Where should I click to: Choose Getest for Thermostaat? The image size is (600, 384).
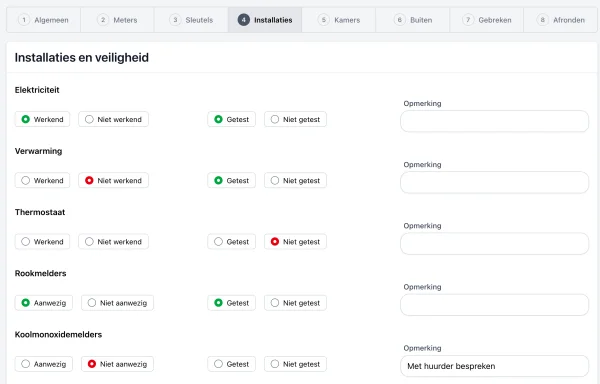[x=232, y=242]
